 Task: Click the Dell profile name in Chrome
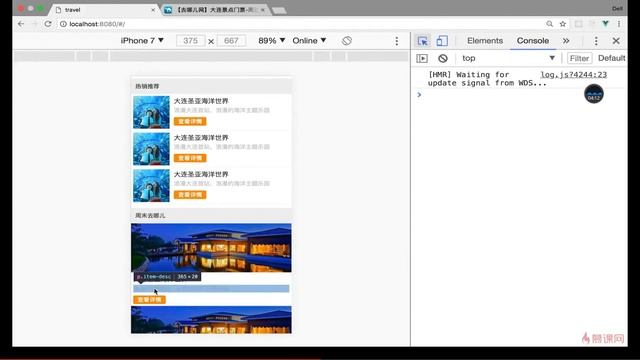617,9
